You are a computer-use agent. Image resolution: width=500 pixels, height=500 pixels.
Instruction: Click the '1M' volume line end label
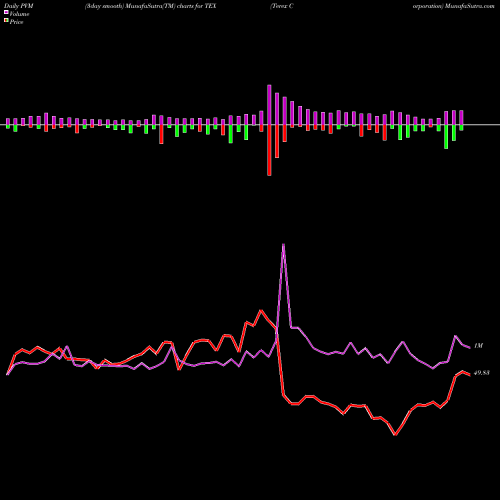[x=478, y=346]
